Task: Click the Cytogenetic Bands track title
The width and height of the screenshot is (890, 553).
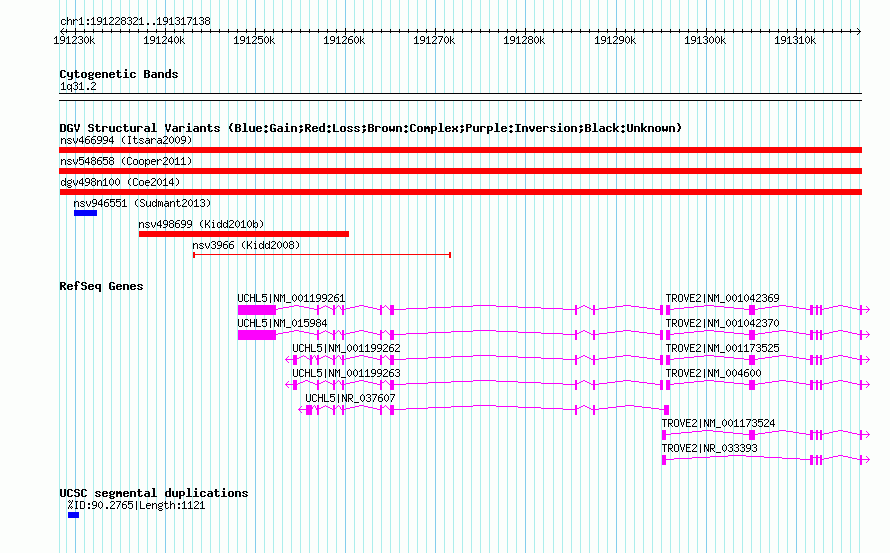Action: pos(119,74)
